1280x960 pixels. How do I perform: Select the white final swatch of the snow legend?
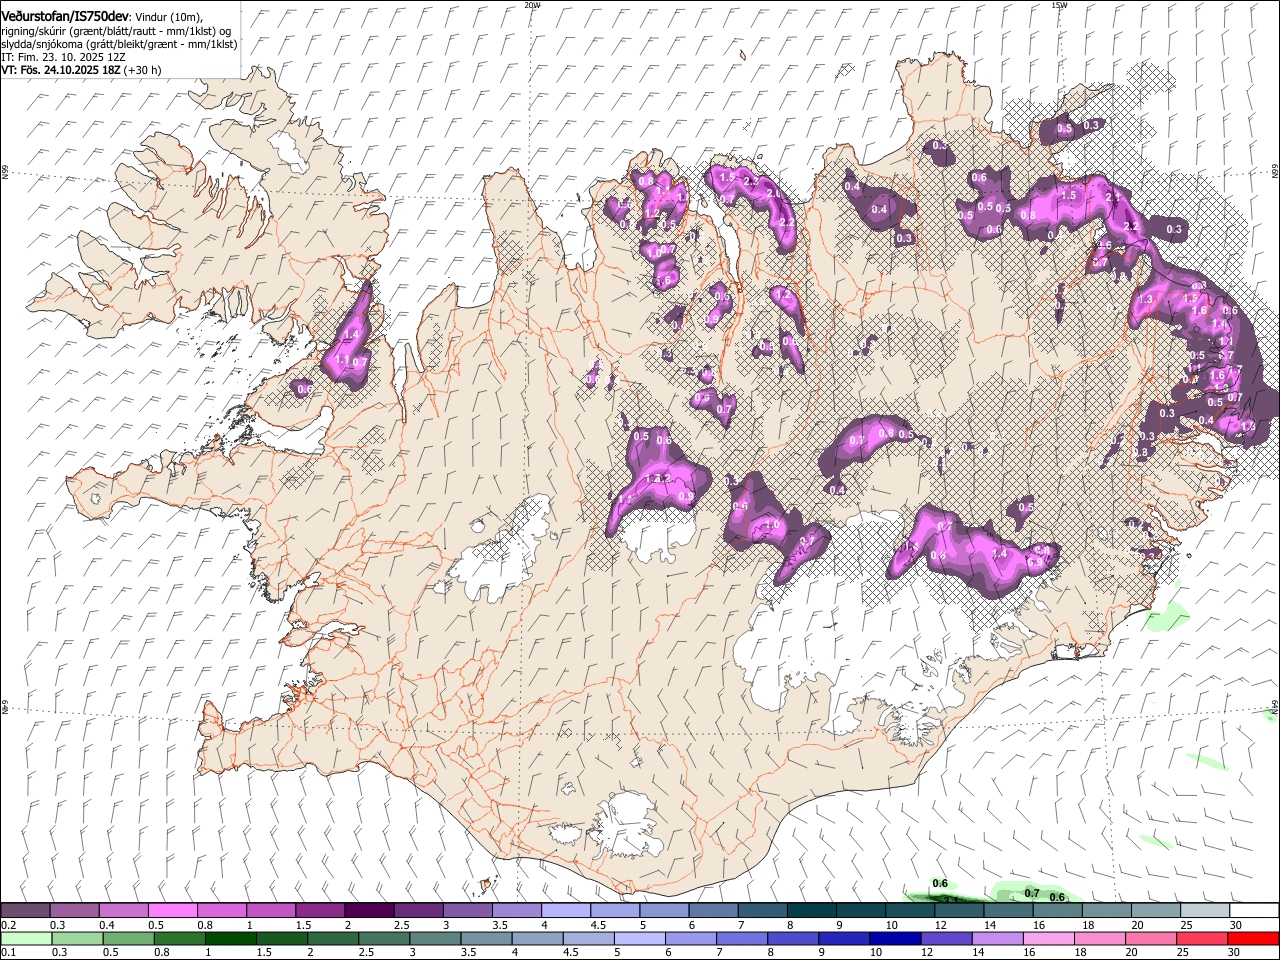coord(1254,911)
